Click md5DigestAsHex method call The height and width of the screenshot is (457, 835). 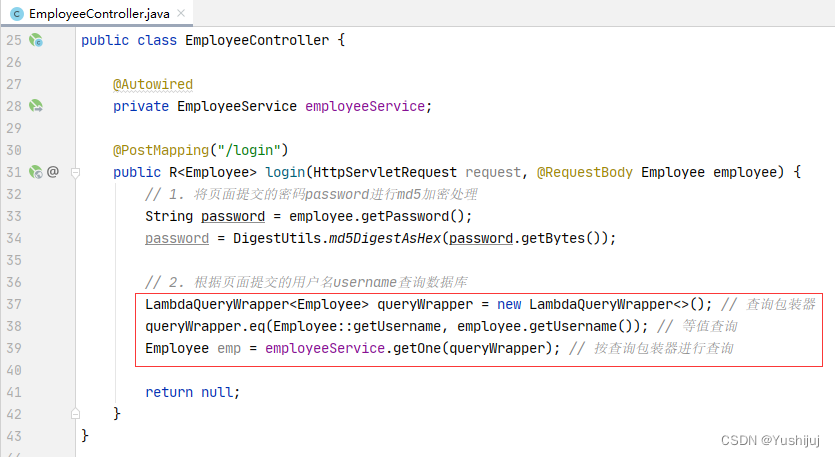point(385,238)
